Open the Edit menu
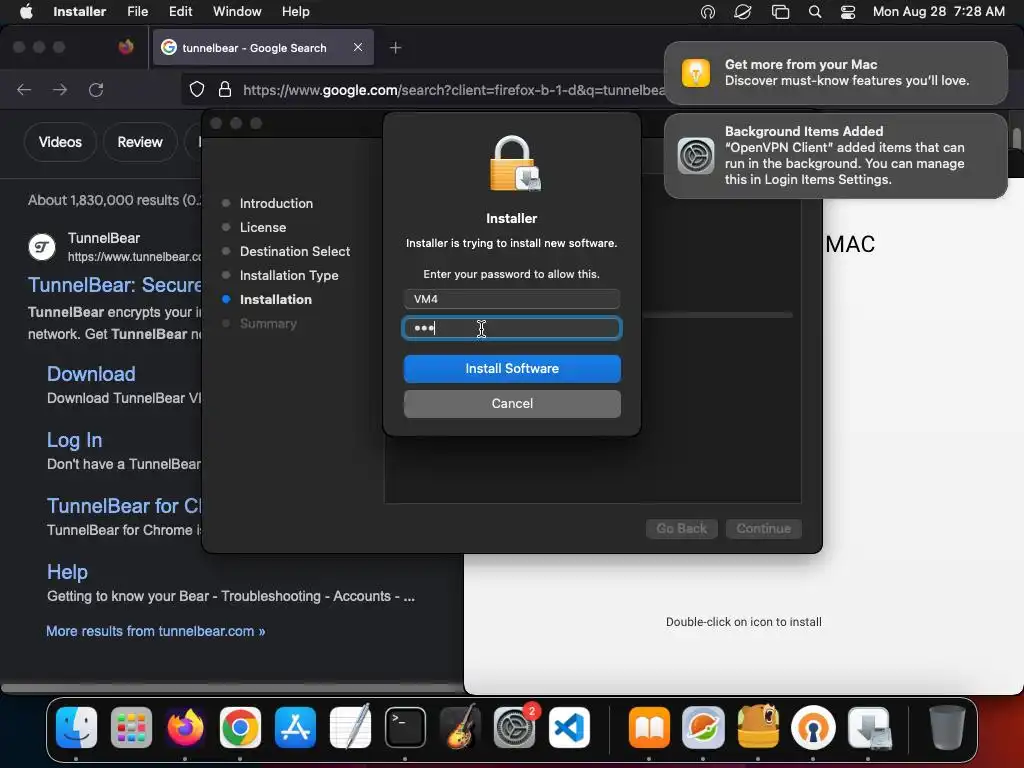This screenshot has width=1024, height=768. (x=180, y=11)
